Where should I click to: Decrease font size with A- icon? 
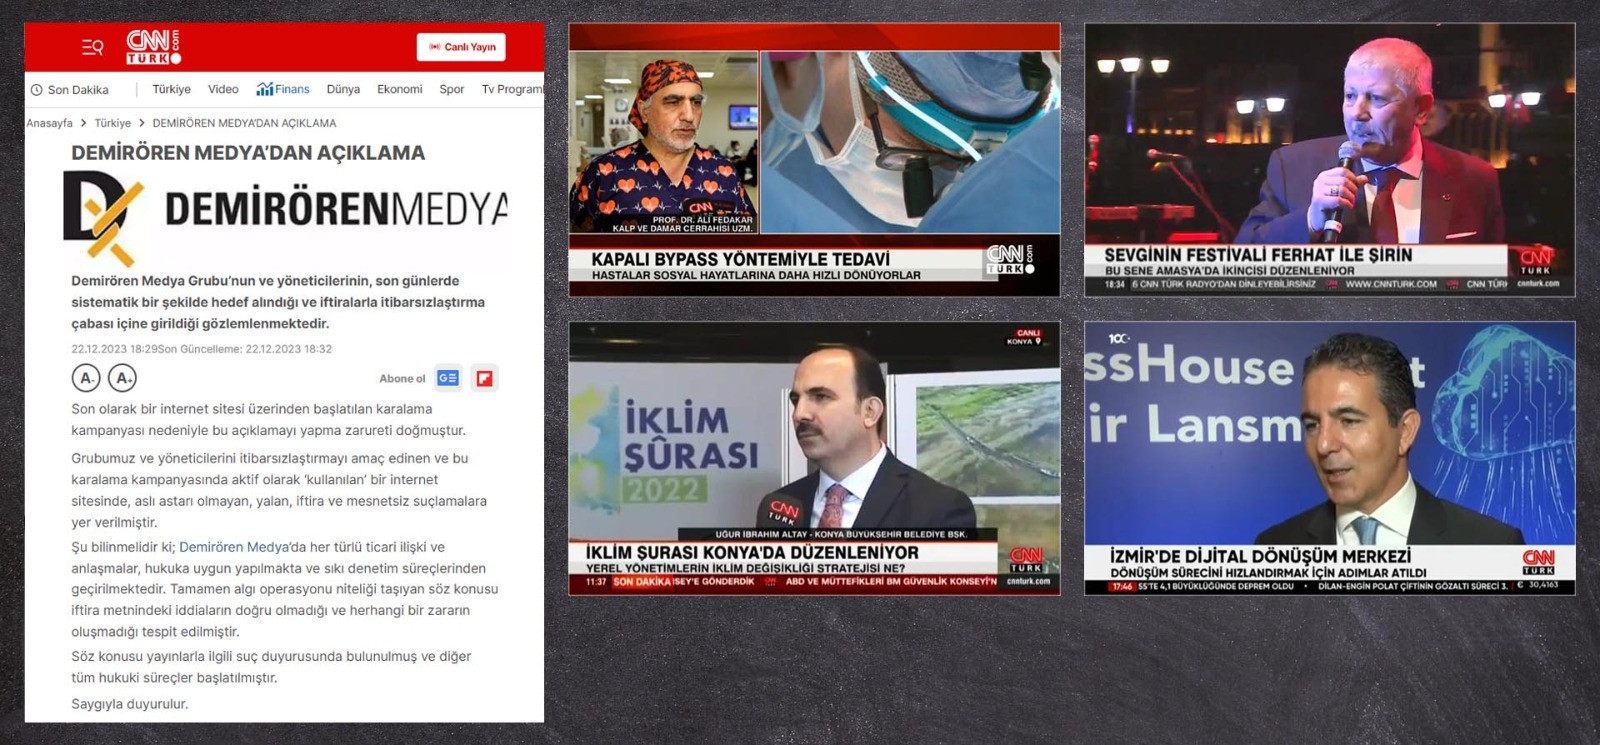tap(86, 378)
